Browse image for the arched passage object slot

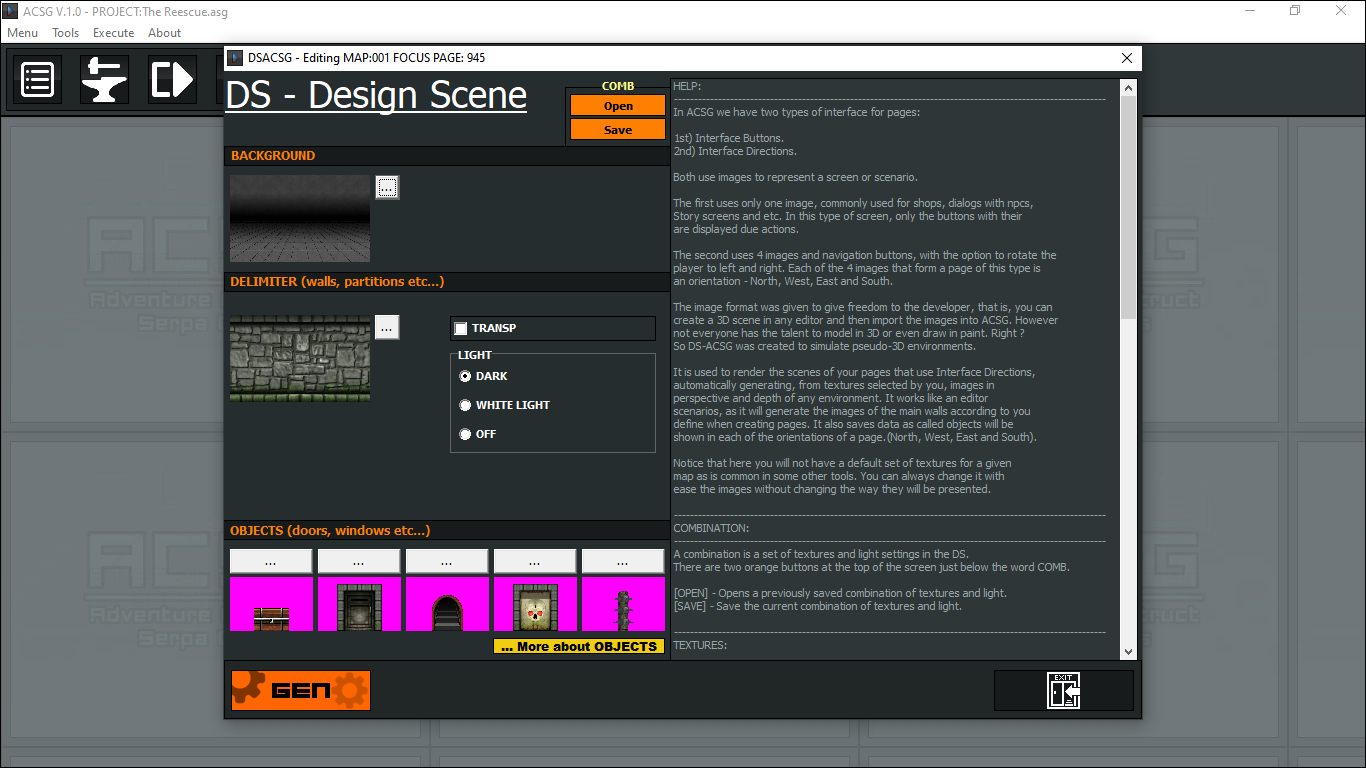tap(447, 561)
